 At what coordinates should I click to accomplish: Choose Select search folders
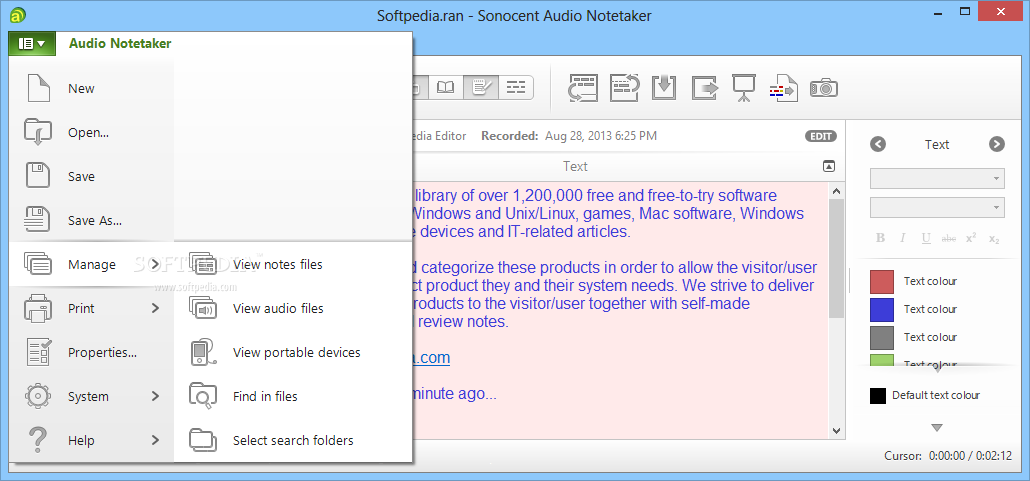(293, 440)
